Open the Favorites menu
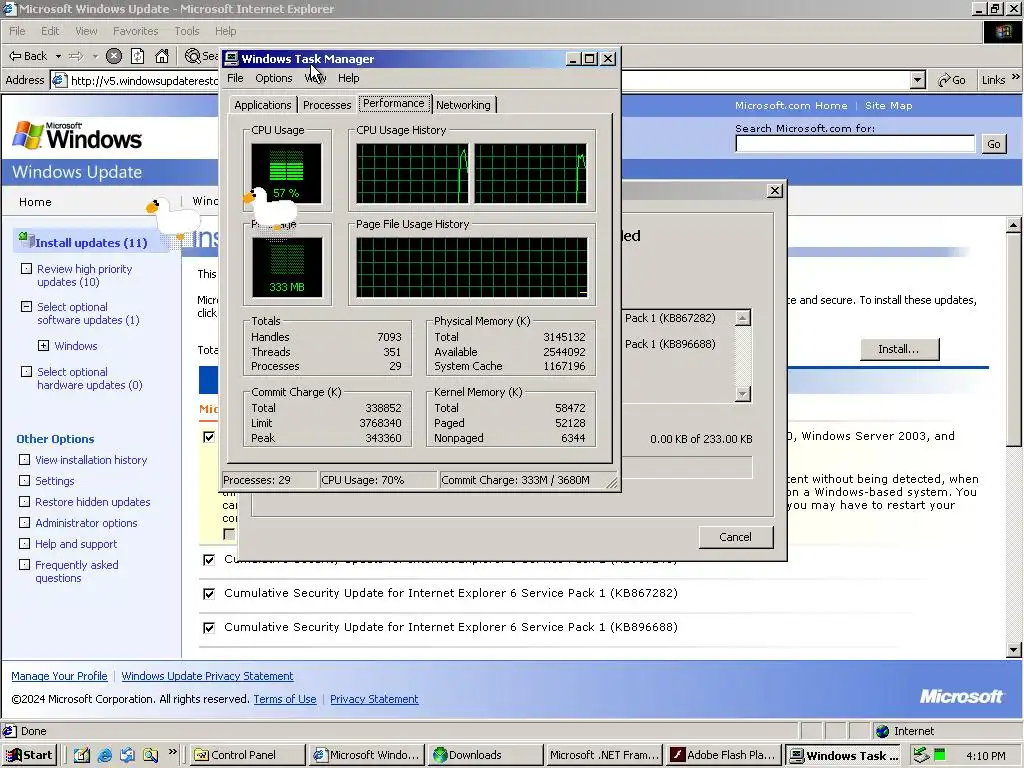Screen dimensions: 1024x768 point(135,31)
